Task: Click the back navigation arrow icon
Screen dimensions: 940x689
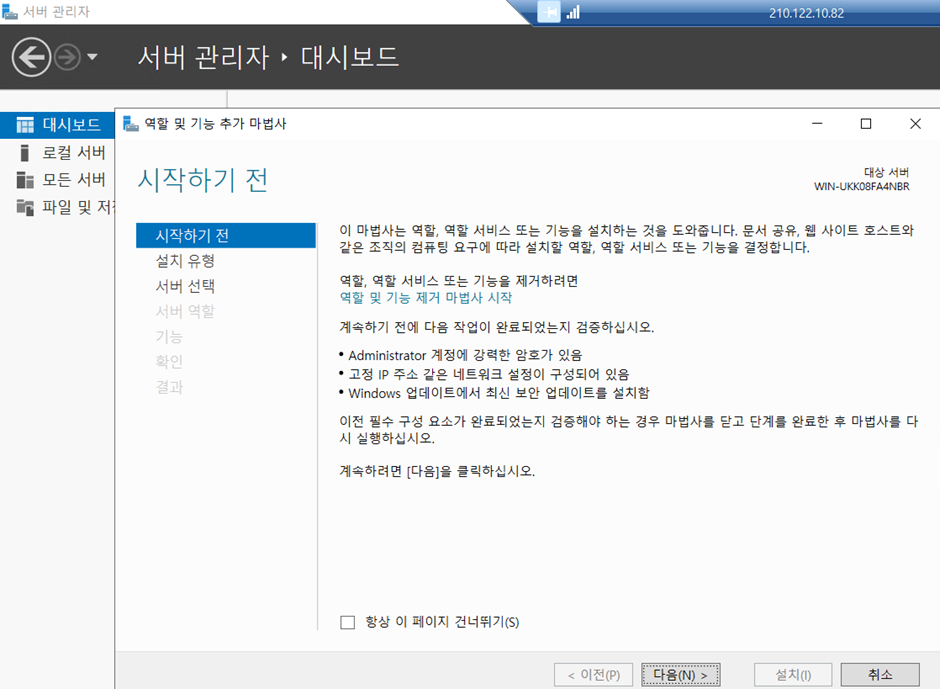Action: click(31, 57)
